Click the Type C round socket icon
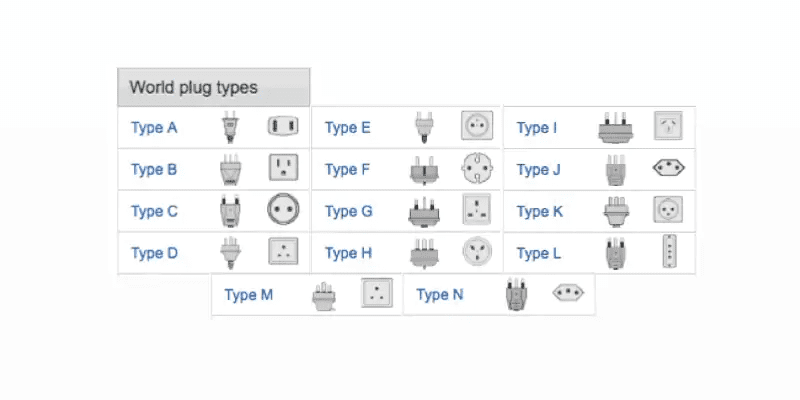Image resolution: width=800 pixels, height=400 pixels. [x=283, y=209]
